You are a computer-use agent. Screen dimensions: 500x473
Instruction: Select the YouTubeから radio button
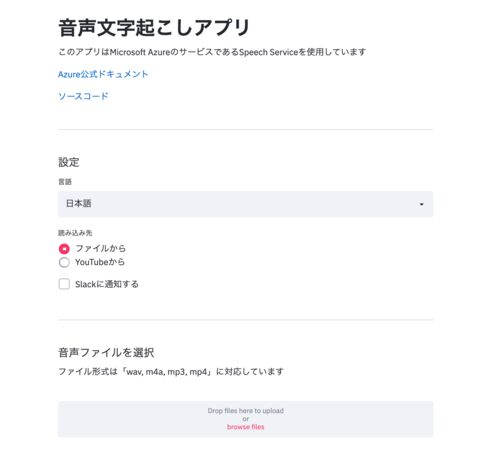click(64, 262)
